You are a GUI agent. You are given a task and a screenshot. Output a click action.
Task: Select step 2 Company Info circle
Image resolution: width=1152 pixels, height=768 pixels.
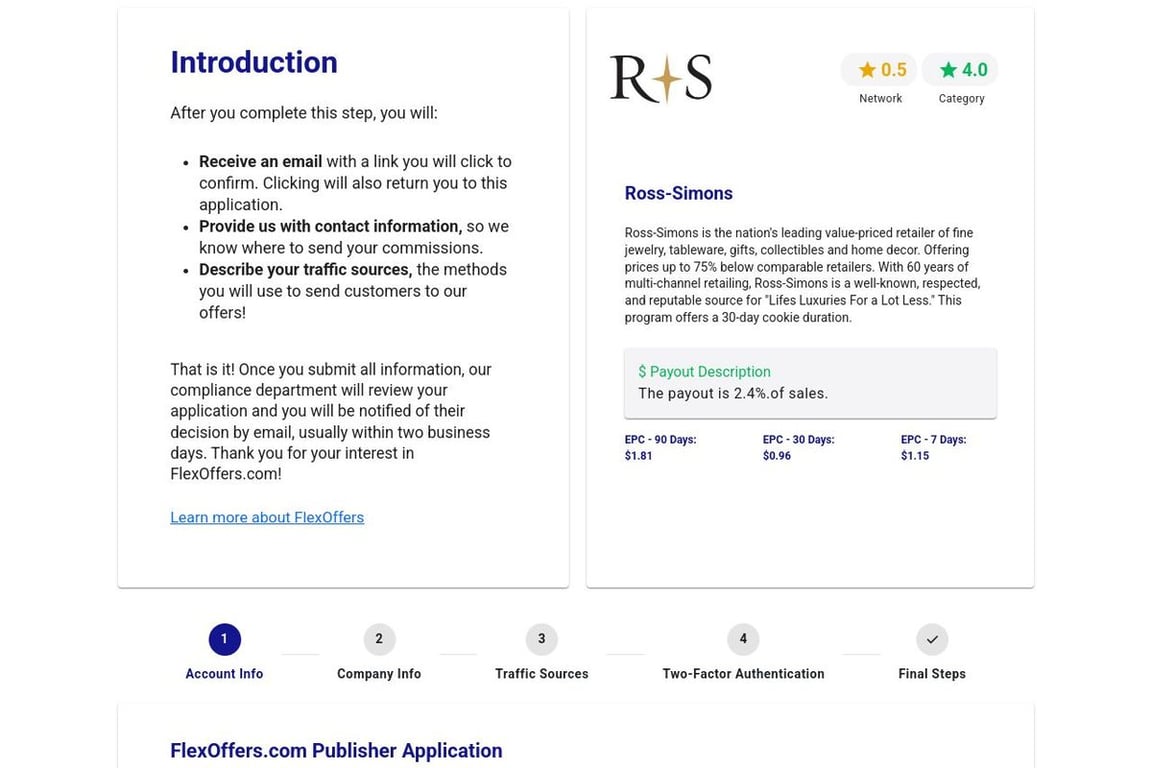tap(379, 639)
